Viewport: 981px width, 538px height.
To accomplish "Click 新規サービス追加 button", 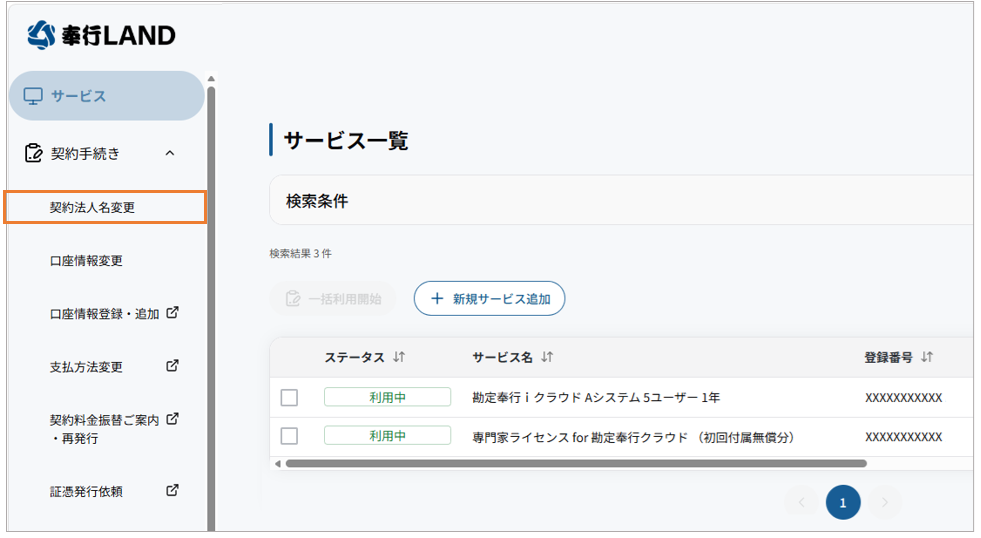I will tap(489, 298).
